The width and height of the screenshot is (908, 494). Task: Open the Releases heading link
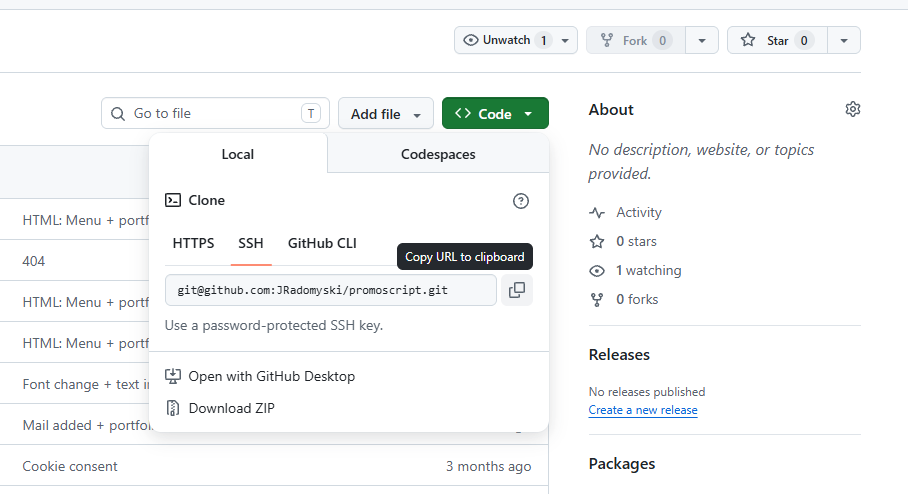tap(619, 354)
